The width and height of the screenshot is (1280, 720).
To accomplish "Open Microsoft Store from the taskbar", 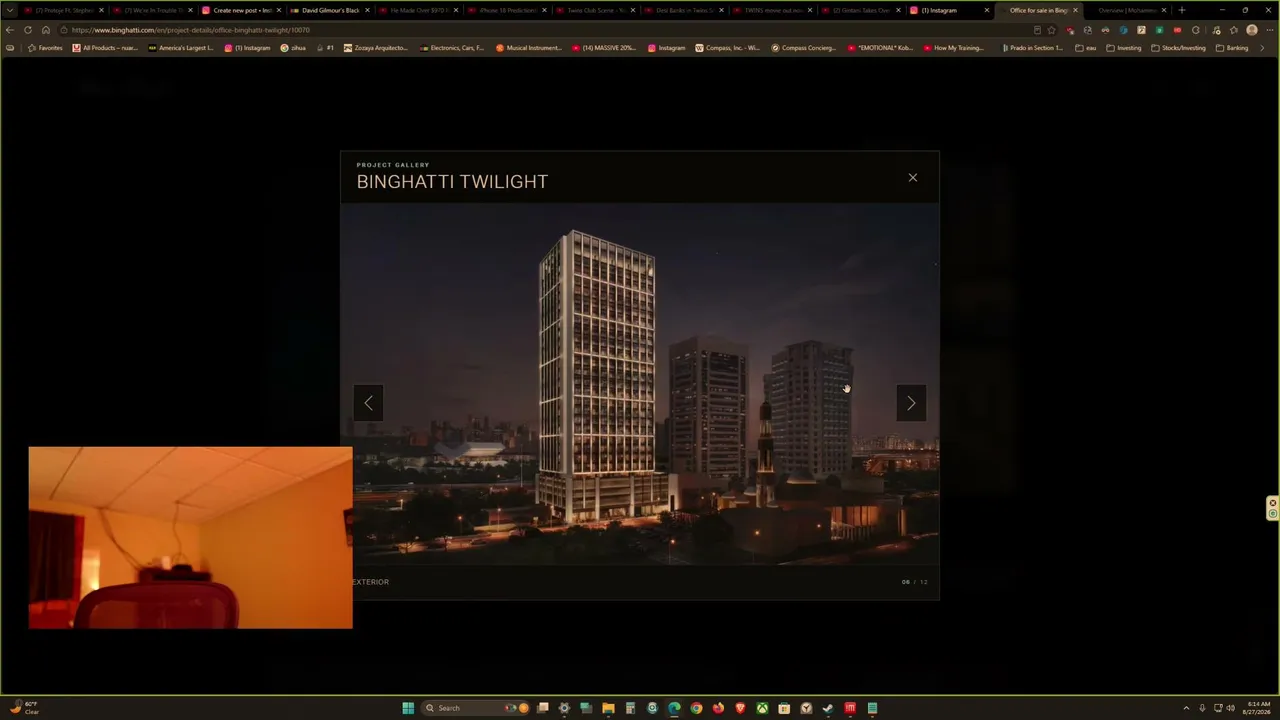I will point(784,708).
